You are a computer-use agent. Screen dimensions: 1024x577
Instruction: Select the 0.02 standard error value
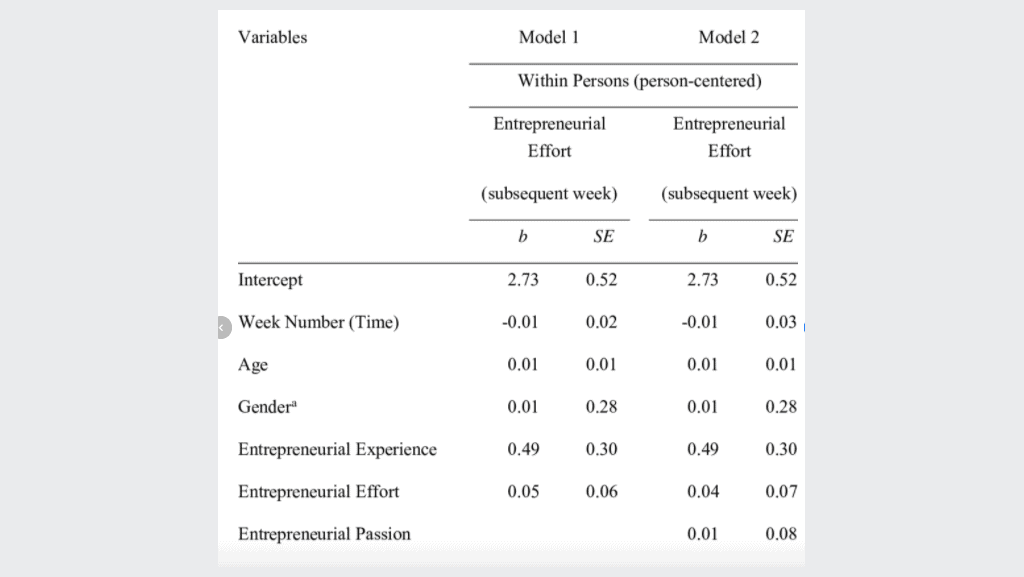click(x=601, y=322)
